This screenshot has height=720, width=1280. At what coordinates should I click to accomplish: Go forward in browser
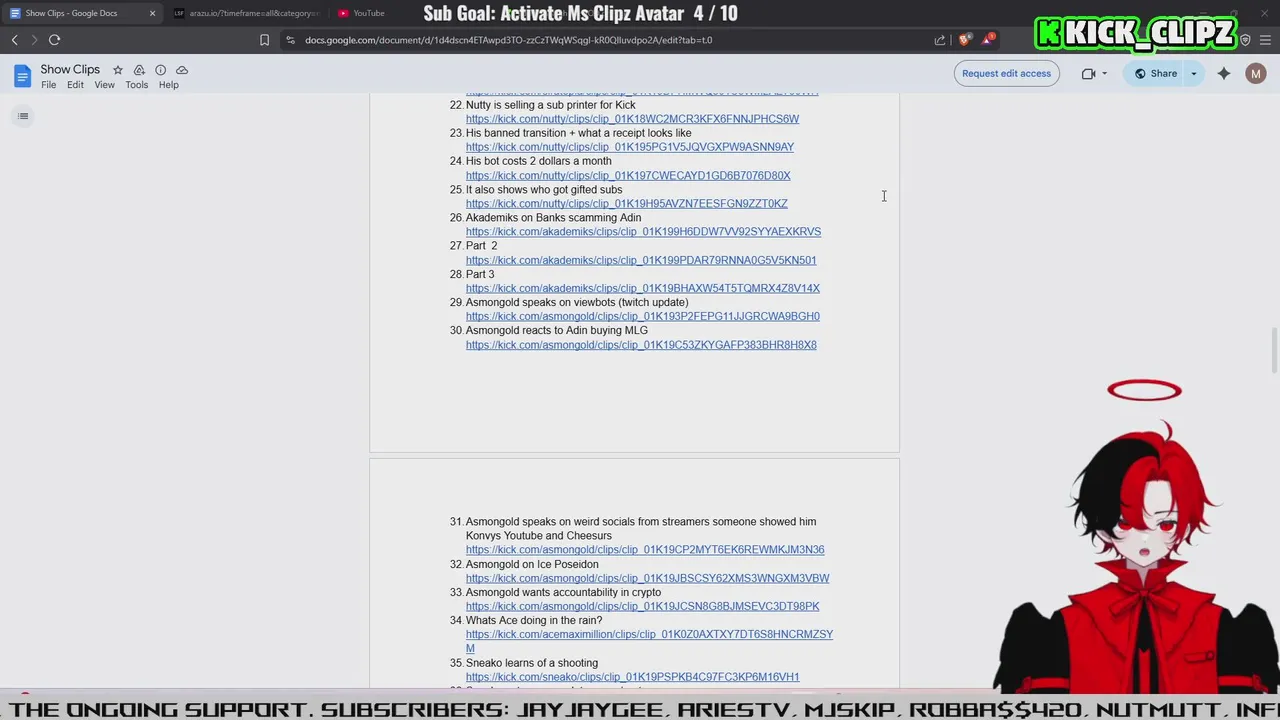(x=34, y=40)
